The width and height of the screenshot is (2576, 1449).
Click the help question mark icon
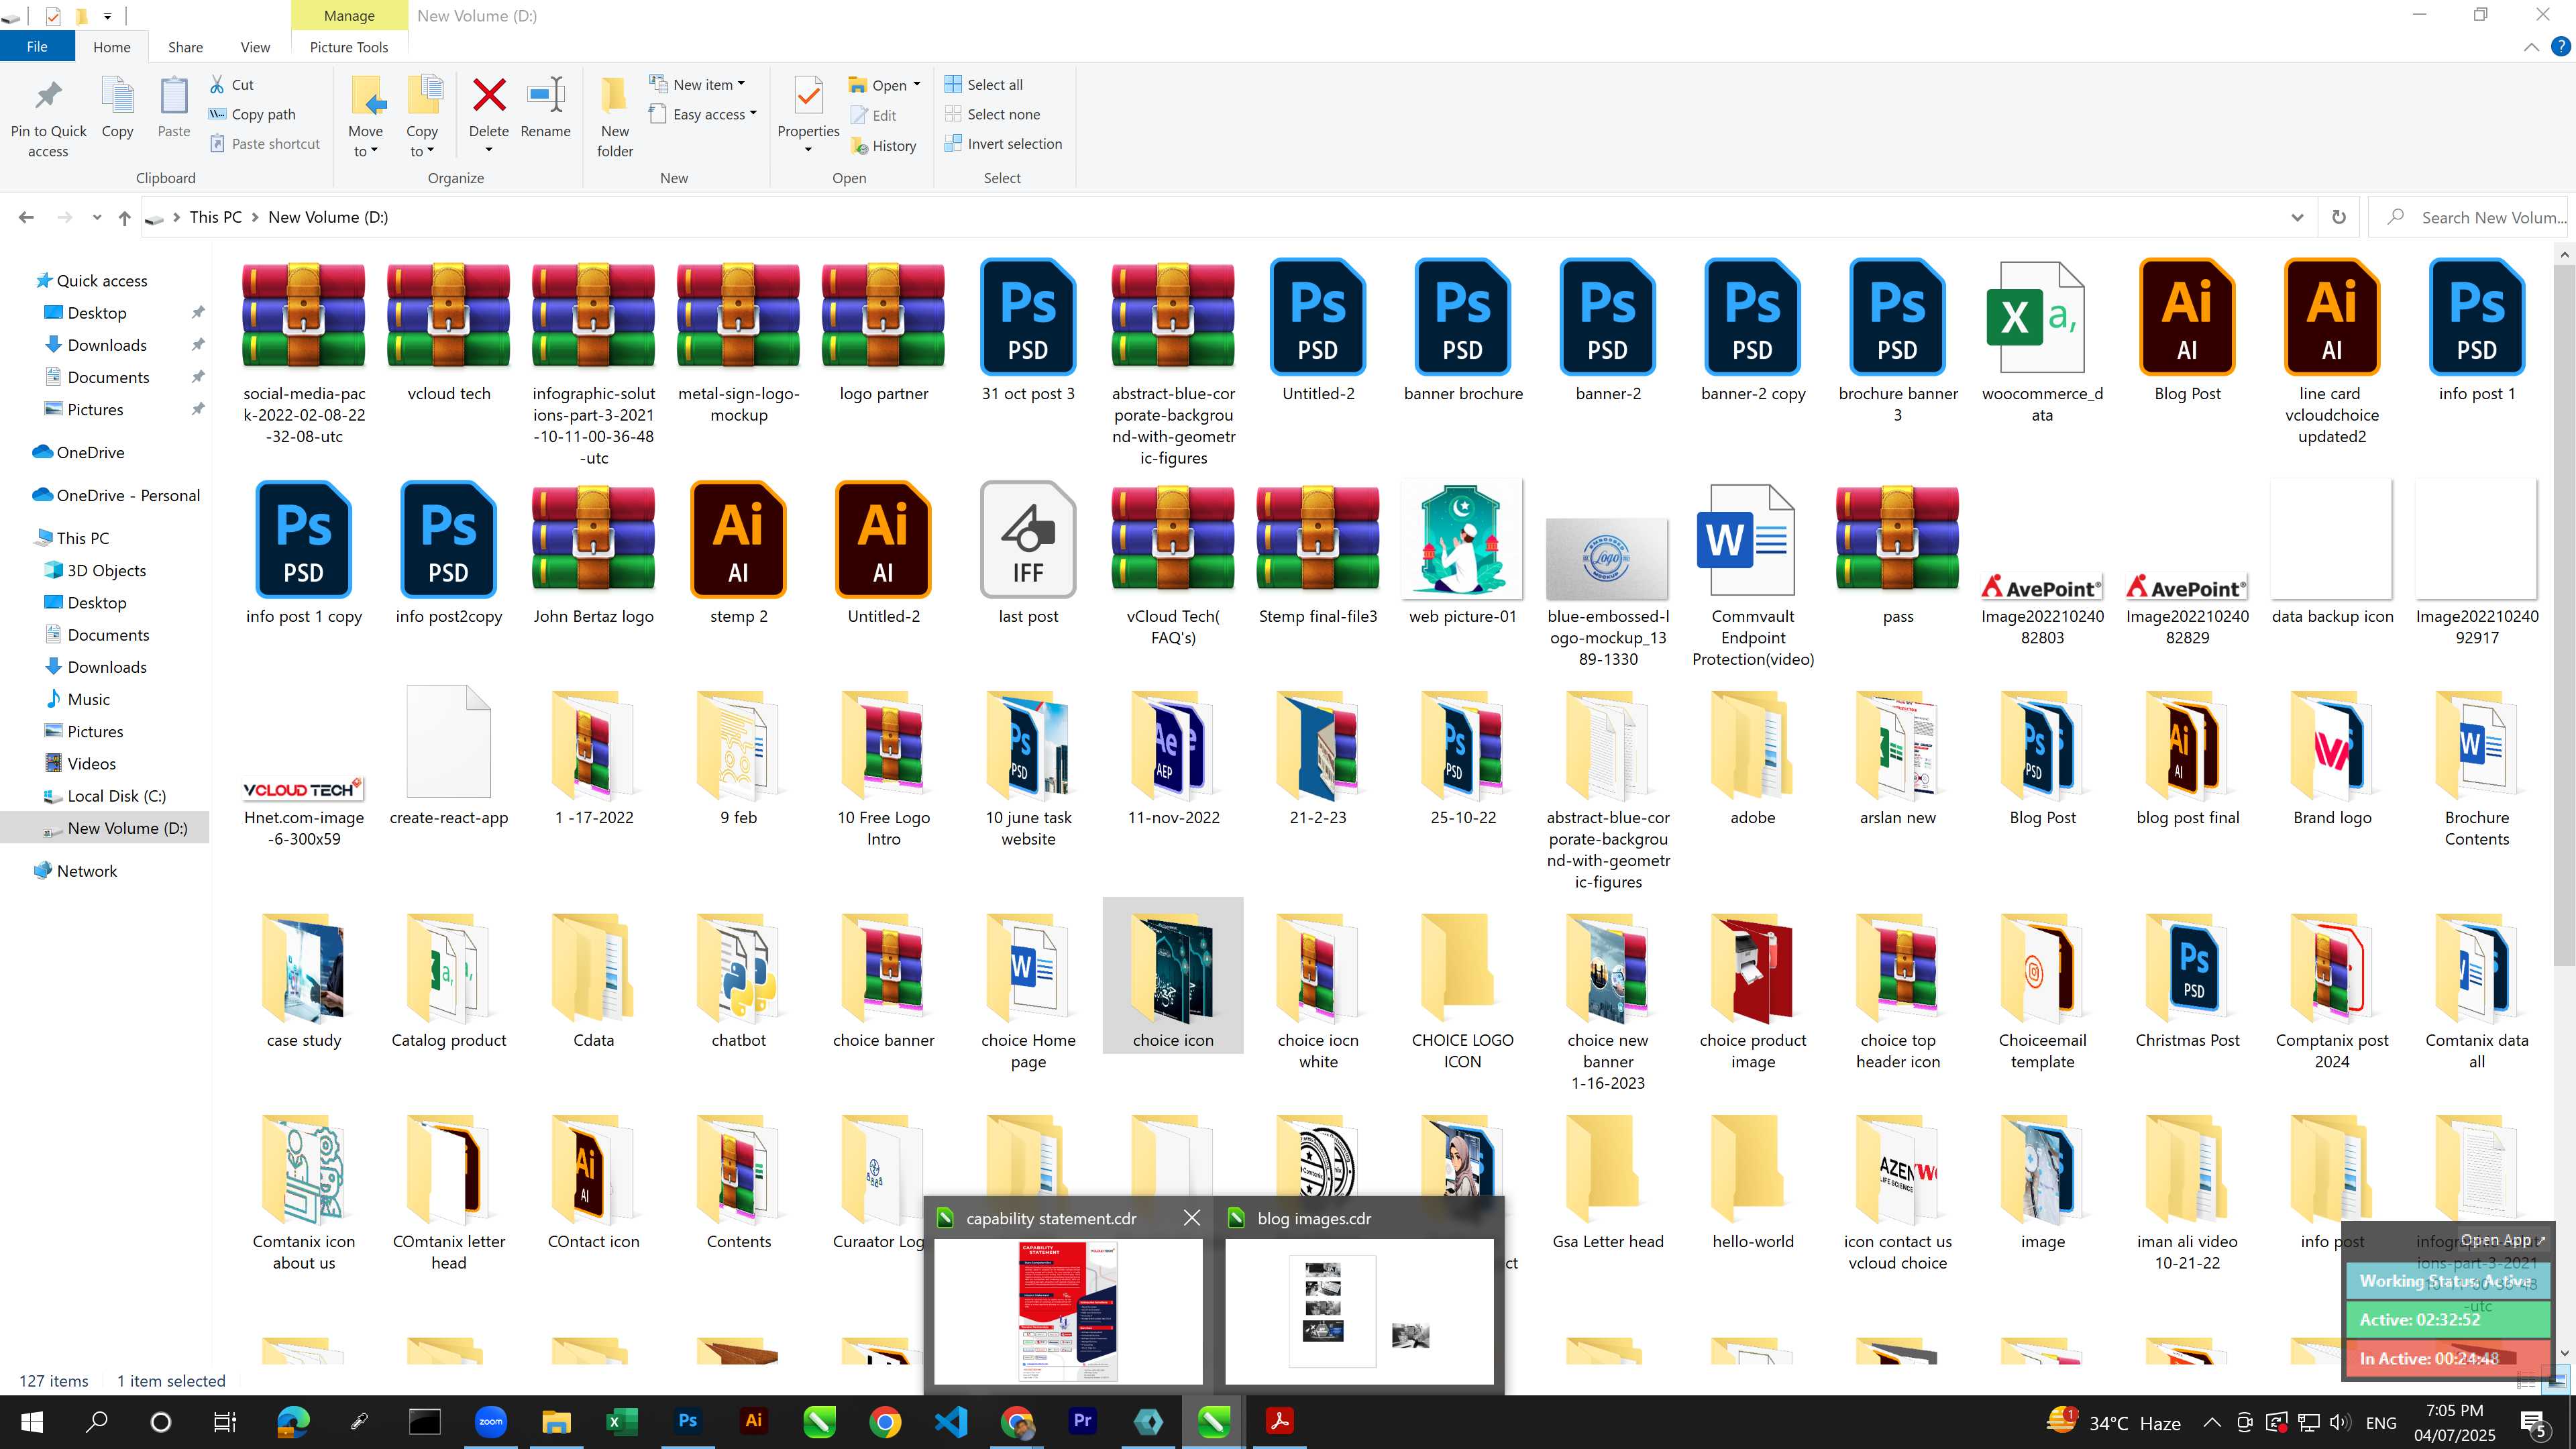2560,47
